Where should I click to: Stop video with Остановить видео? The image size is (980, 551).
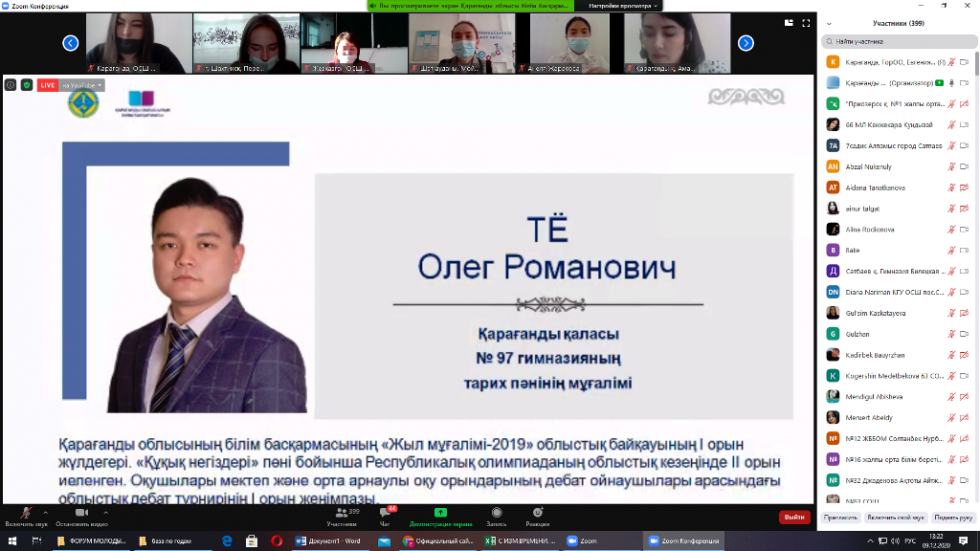coord(81,514)
